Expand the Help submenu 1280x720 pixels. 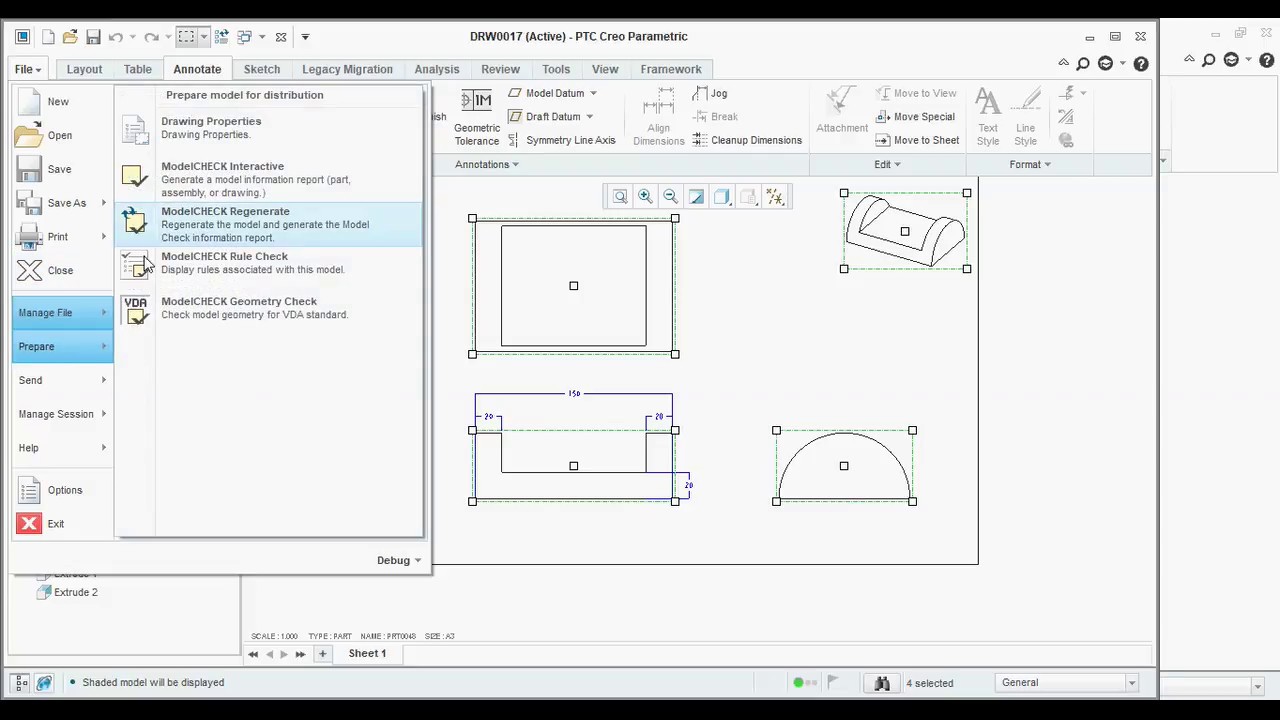tap(62, 448)
